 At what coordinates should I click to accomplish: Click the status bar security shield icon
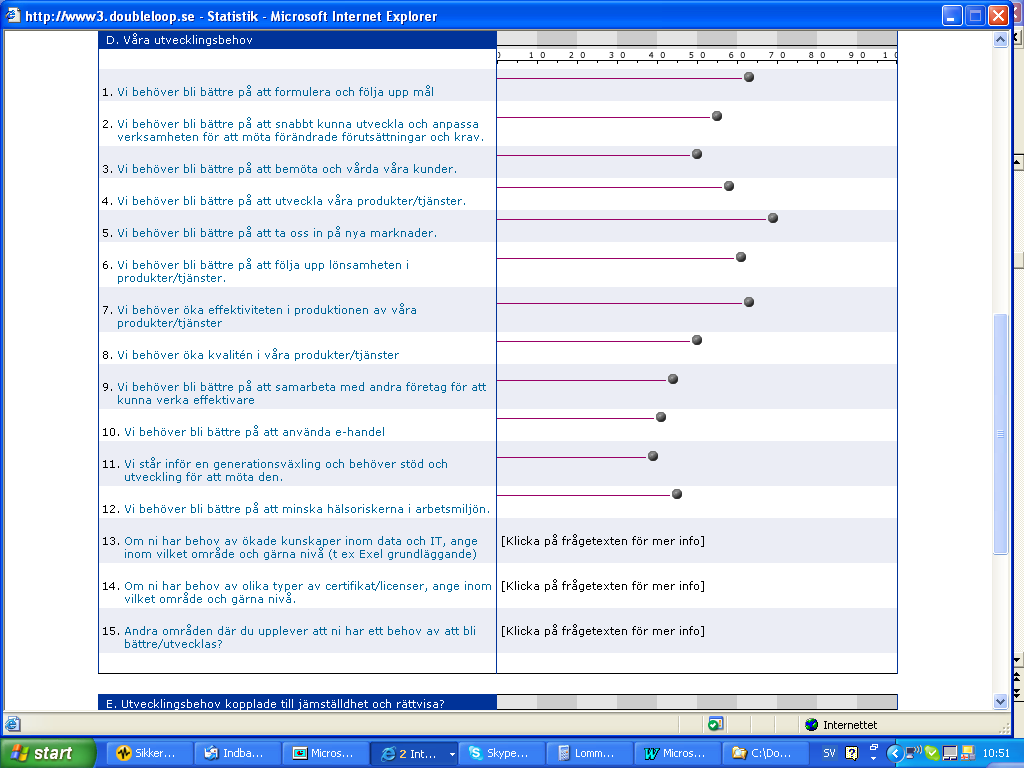tap(716, 724)
